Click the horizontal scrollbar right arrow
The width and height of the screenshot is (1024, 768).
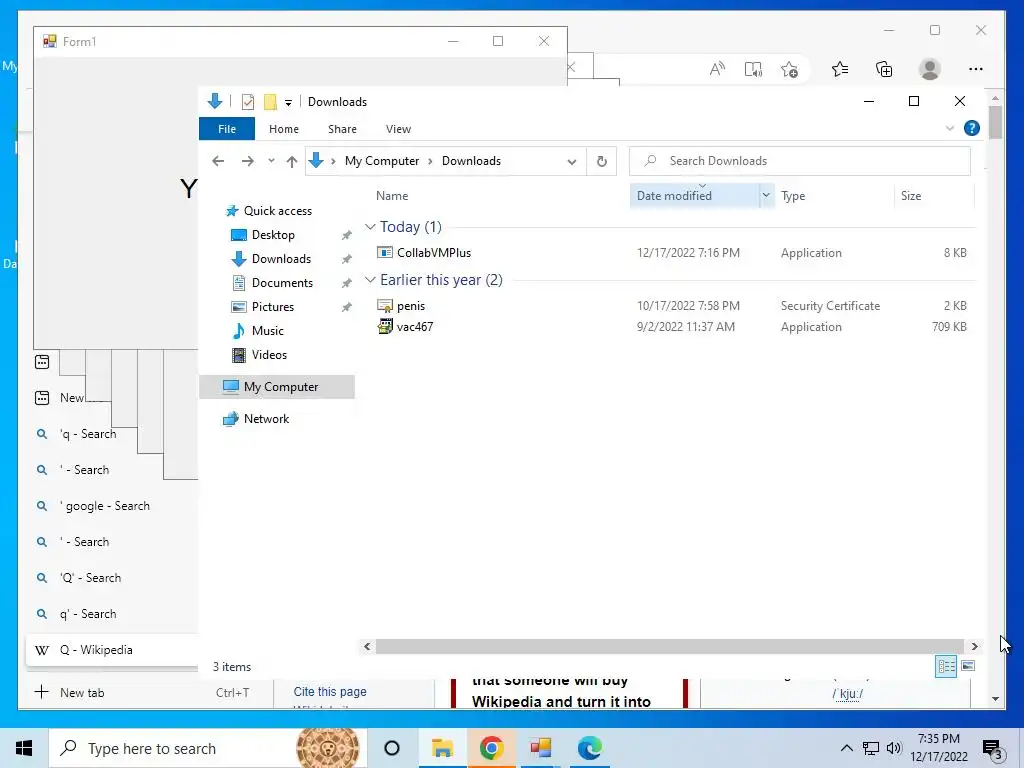coord(974,647)
